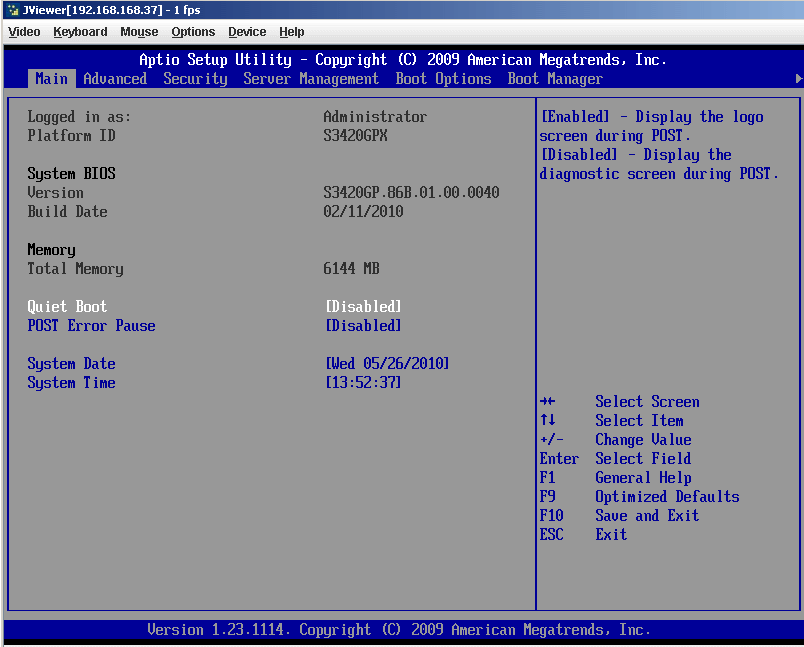Open the Help menu

[x=292, y=32]
